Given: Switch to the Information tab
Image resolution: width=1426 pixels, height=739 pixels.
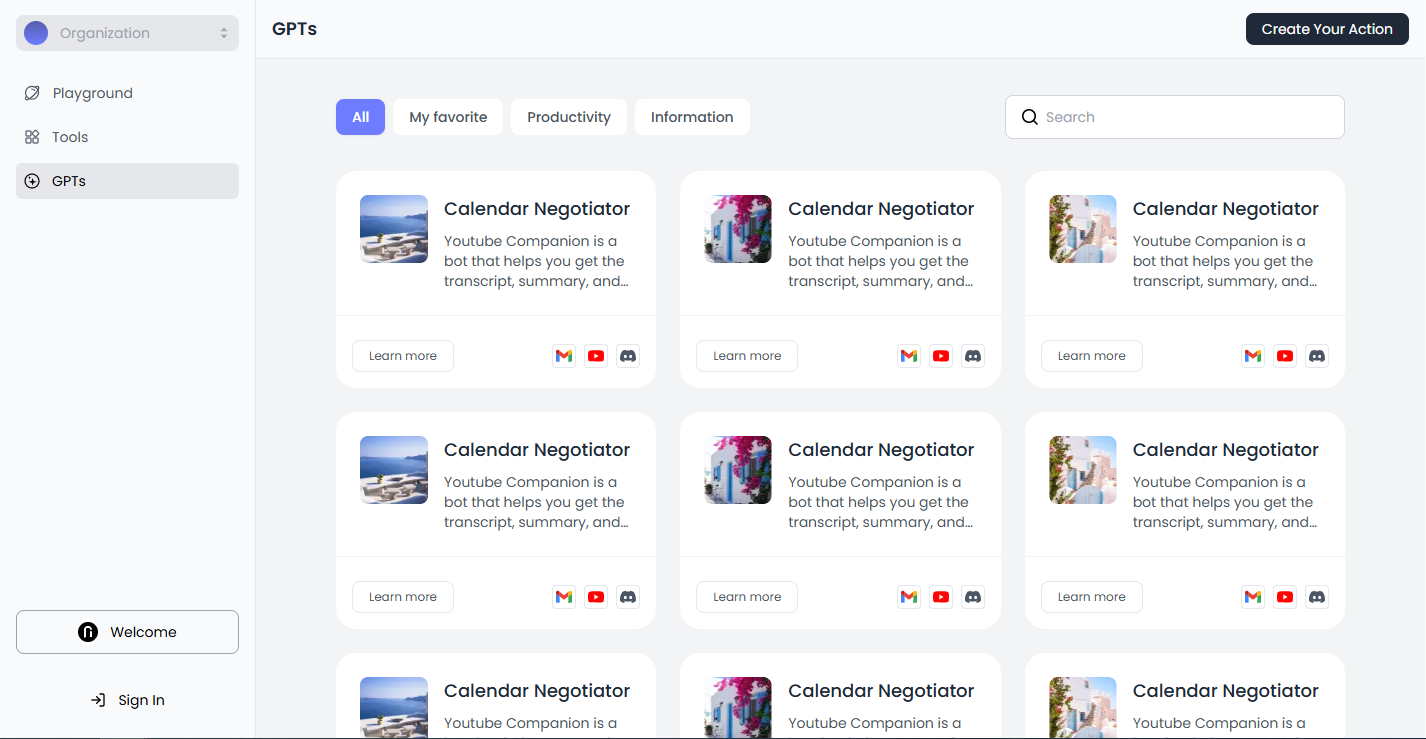Looking at the screenshot, I should pyautogui.click(x=692, y=117).
